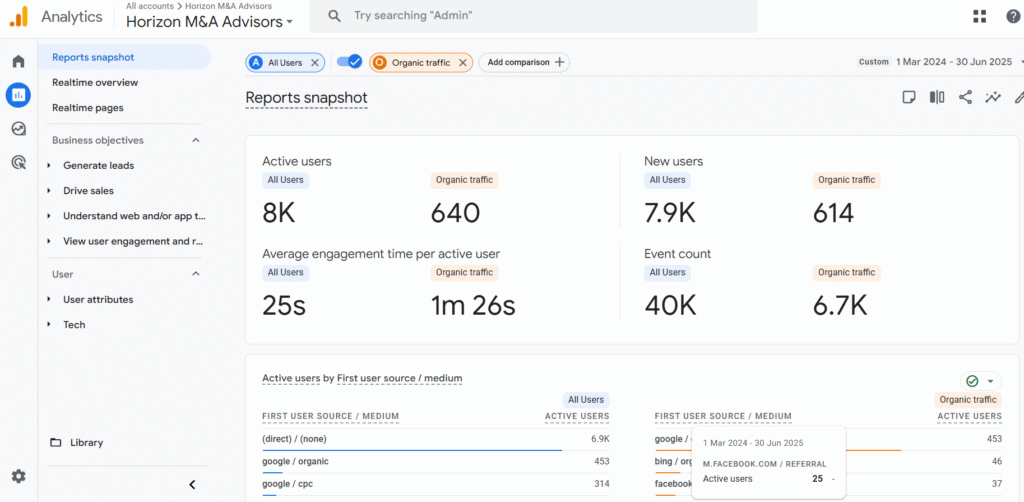Go to Realtime overview report
This screenshot has height=502, width=1024.
pos(95,83)
